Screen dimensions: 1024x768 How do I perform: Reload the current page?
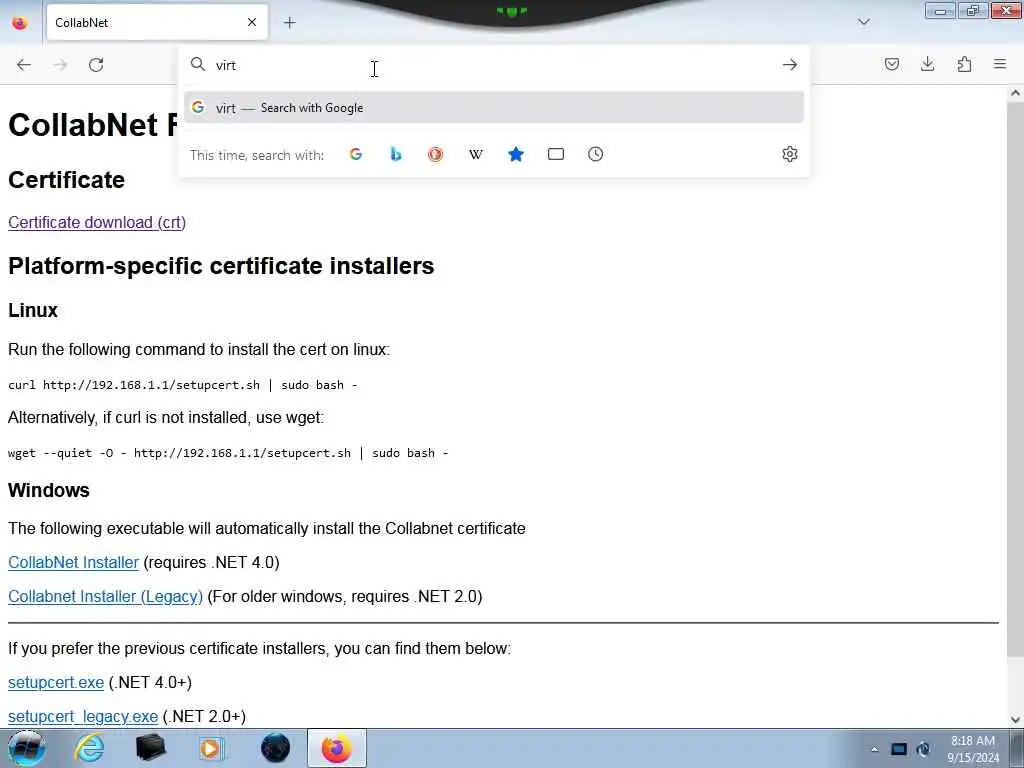(96, 65)
